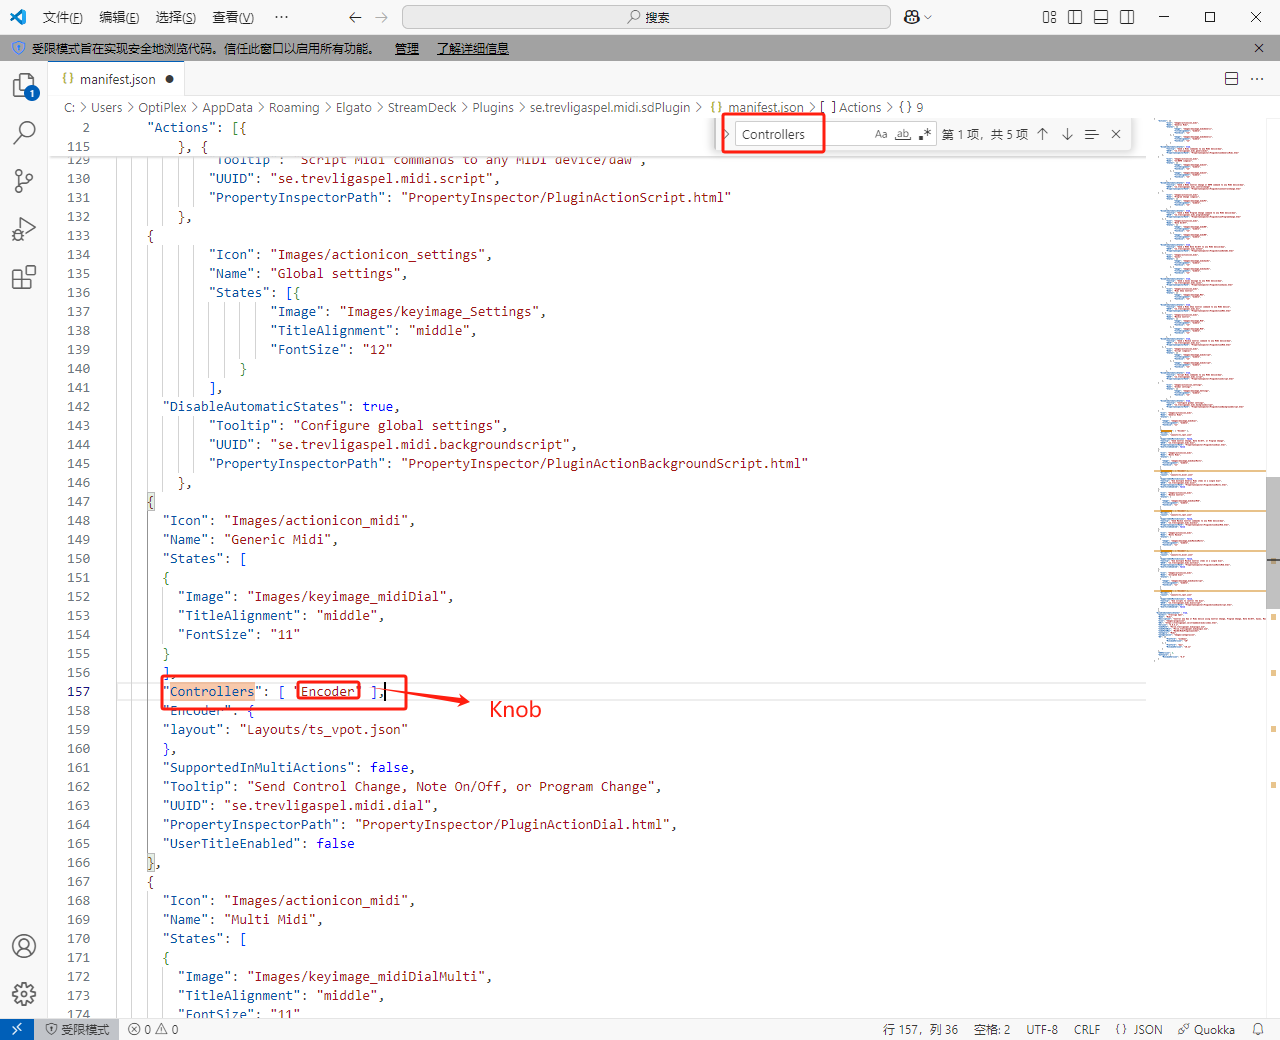Open the 选择(S) menu
Screen dimensions: 1280x1040
[176, 17]
